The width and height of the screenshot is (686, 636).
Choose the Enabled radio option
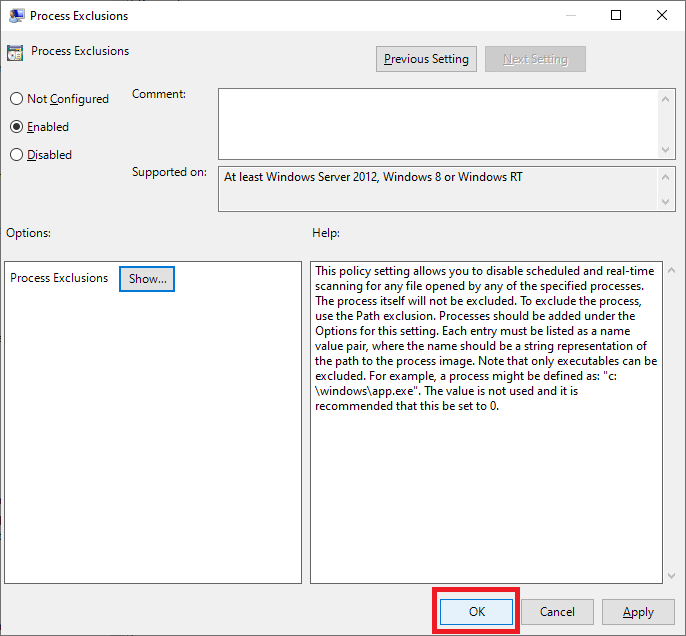[16, 127]
